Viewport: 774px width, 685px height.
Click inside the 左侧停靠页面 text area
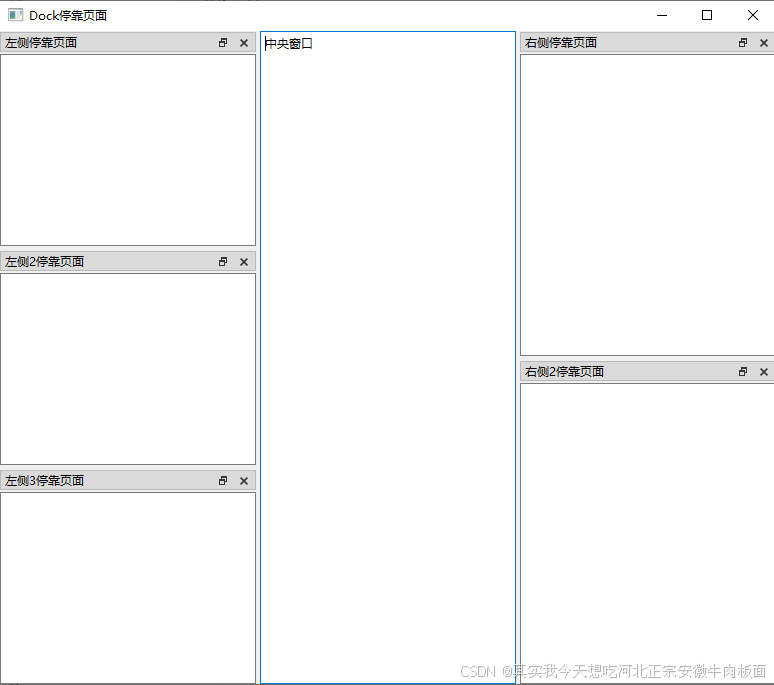(x=128, y=150)
